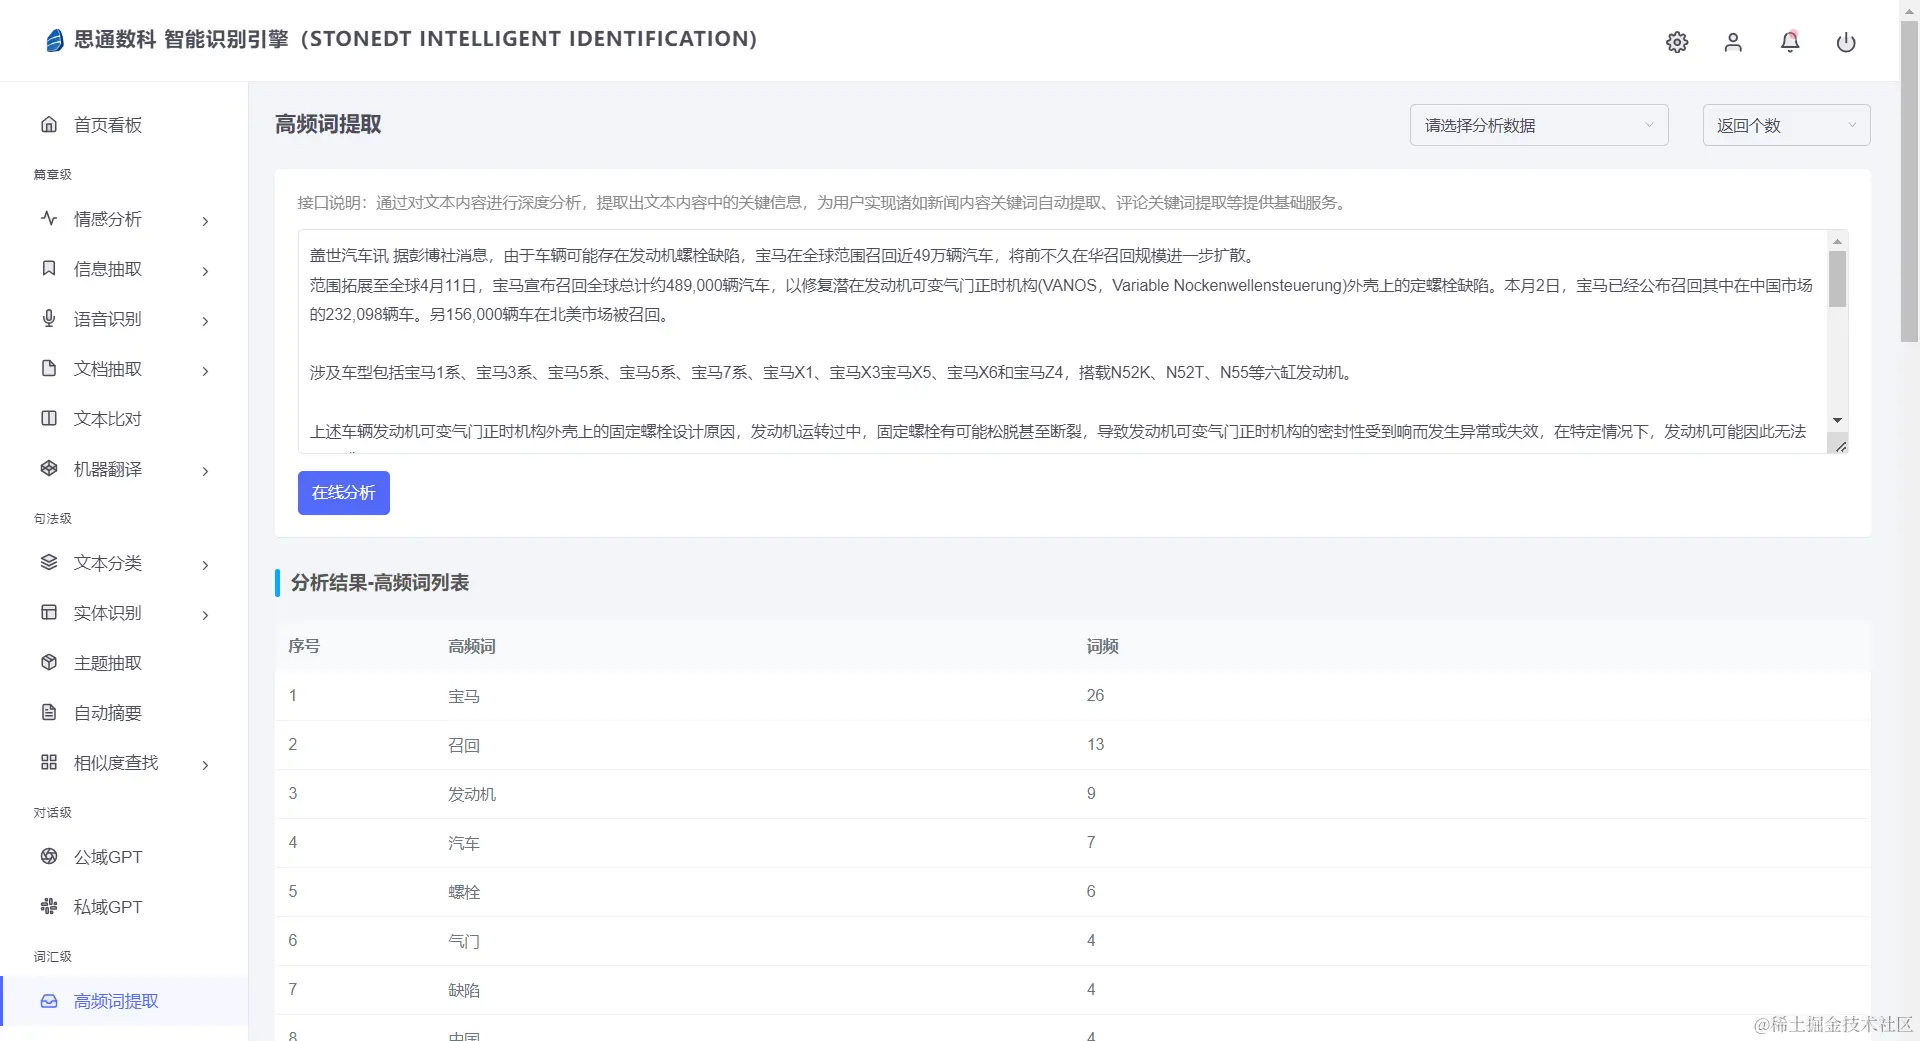Click the icon beside 私域GPT
The height and width of the screenshot is (1041, 1920).
pos(49,906)
